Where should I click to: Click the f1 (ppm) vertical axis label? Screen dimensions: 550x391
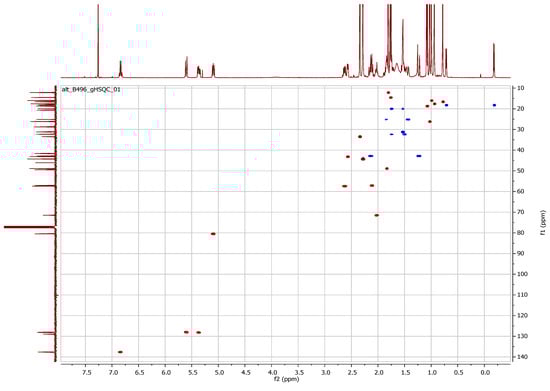click(x=543, y=222)
